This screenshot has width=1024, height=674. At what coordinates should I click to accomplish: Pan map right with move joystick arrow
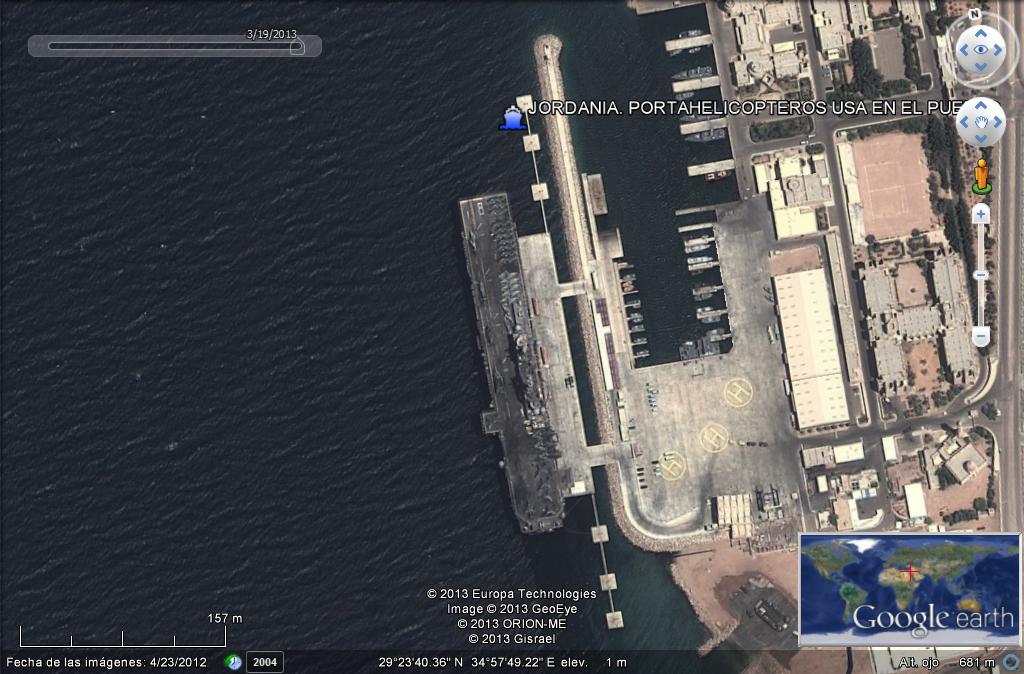(x=998, y=122)
